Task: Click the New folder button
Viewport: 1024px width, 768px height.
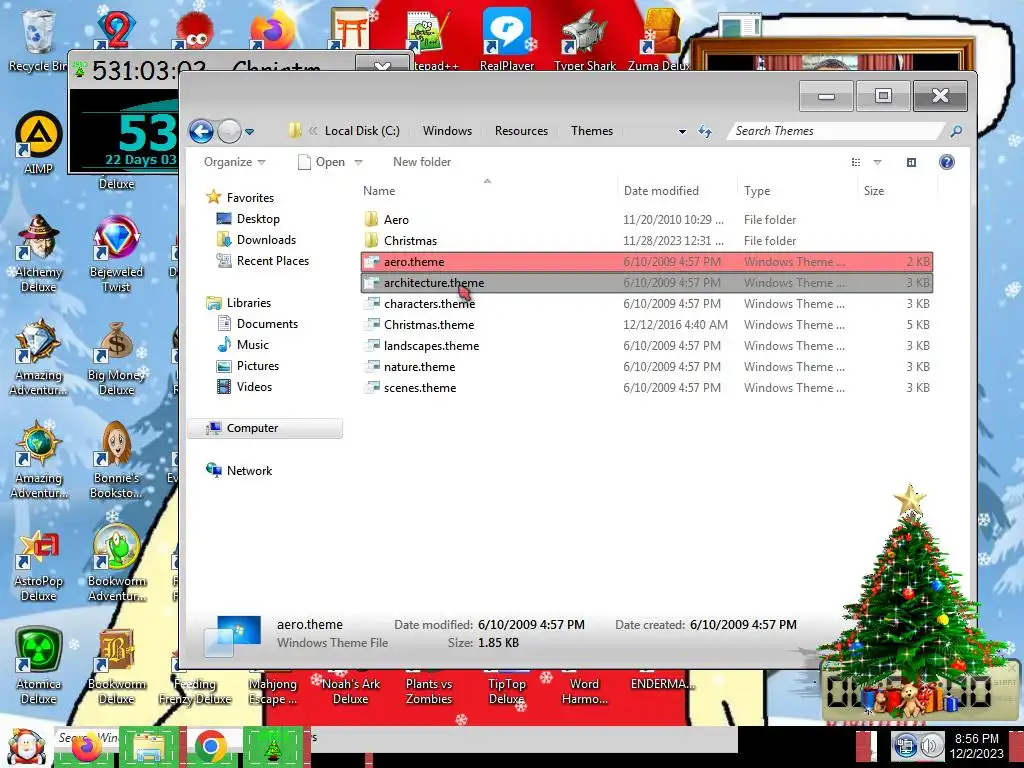Action: [422, 162]
